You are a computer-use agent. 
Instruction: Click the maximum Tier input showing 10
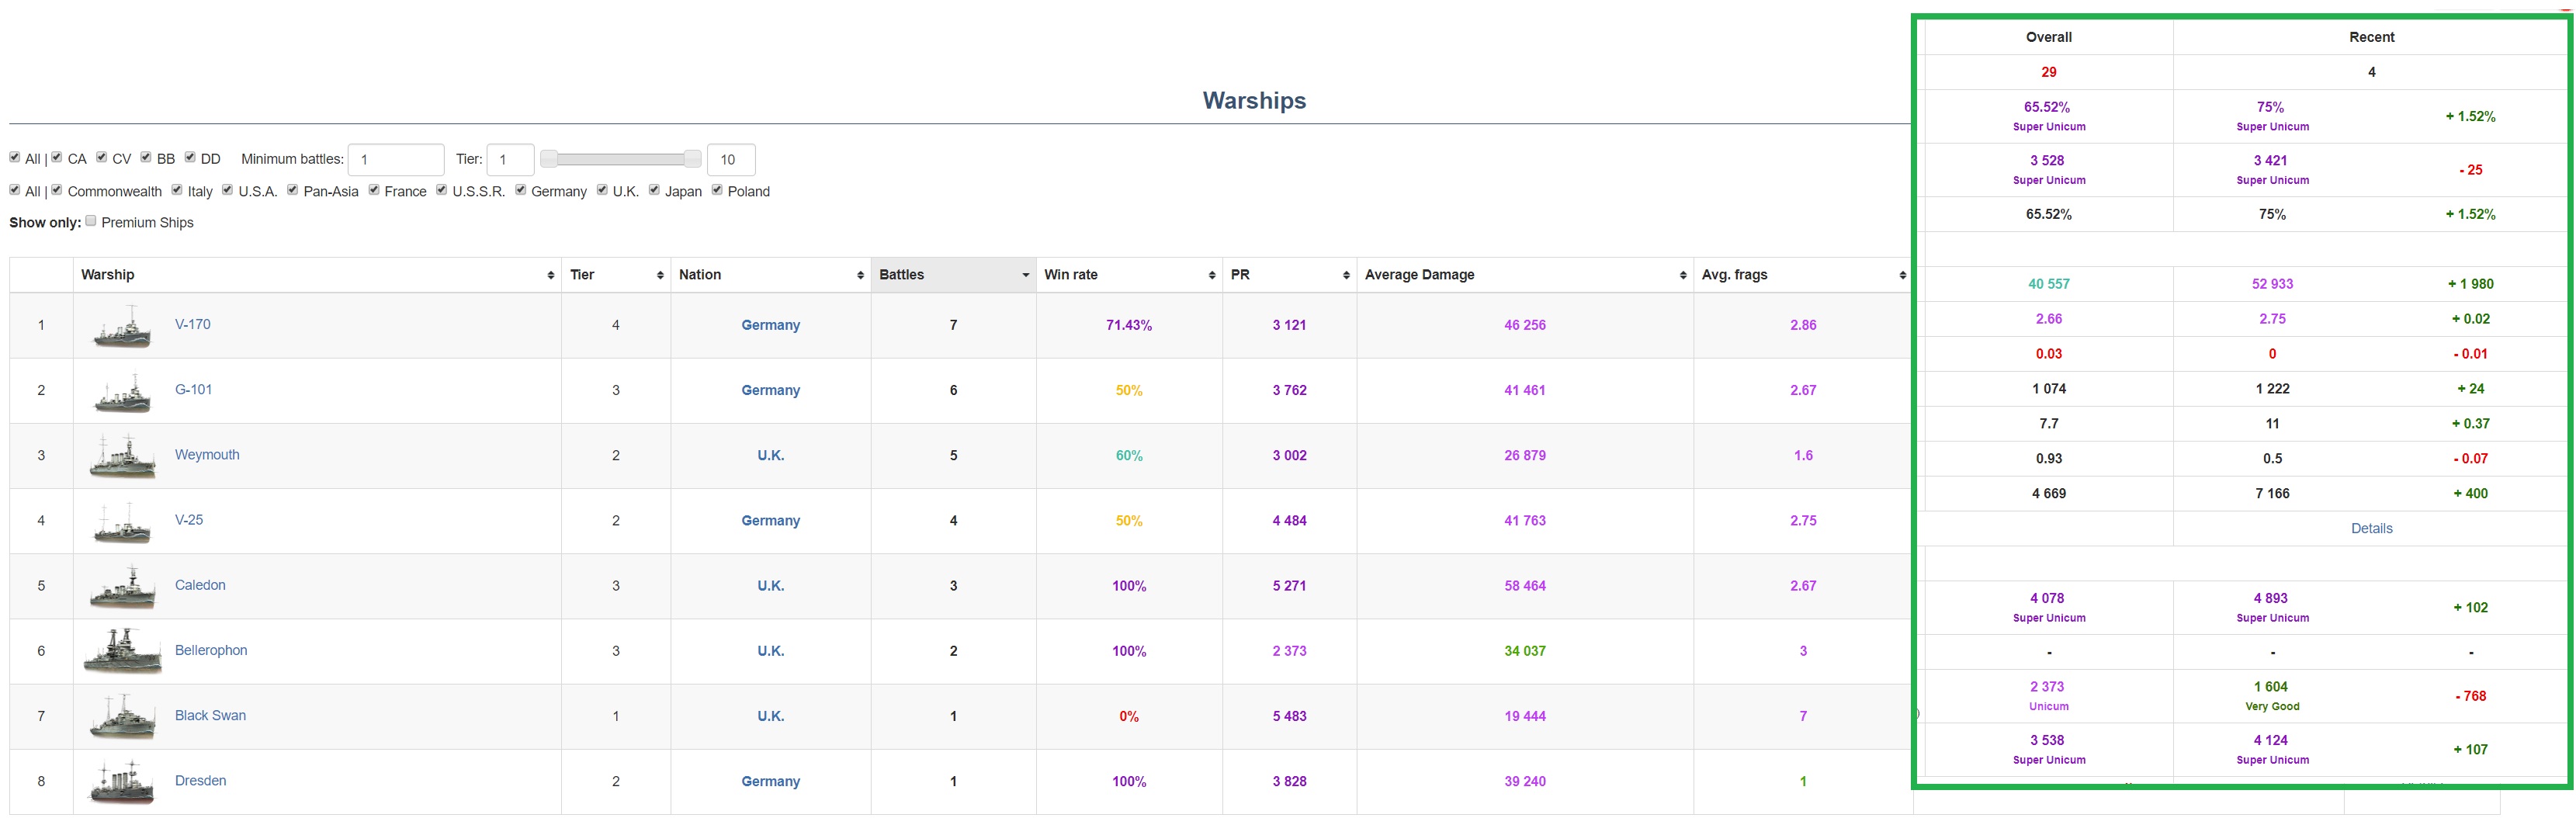pos(731,160)
